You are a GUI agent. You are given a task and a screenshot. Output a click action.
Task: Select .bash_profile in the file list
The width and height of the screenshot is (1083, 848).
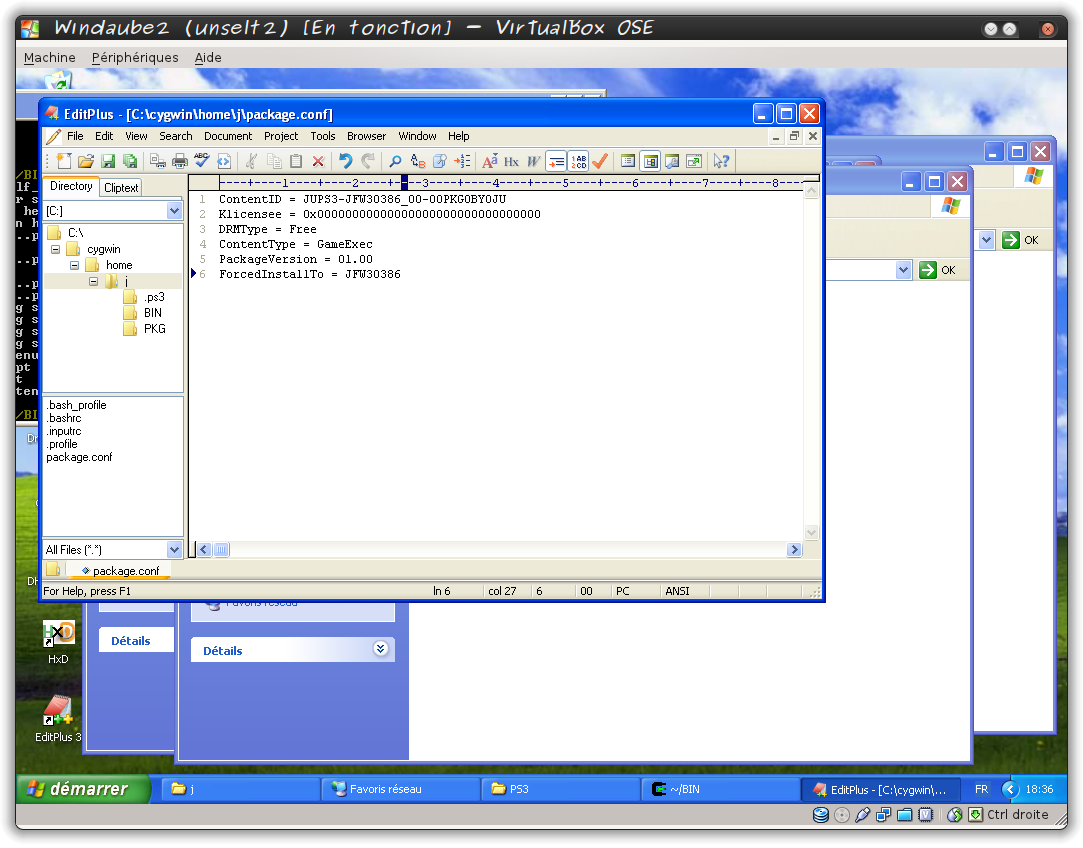pos(76,405)
